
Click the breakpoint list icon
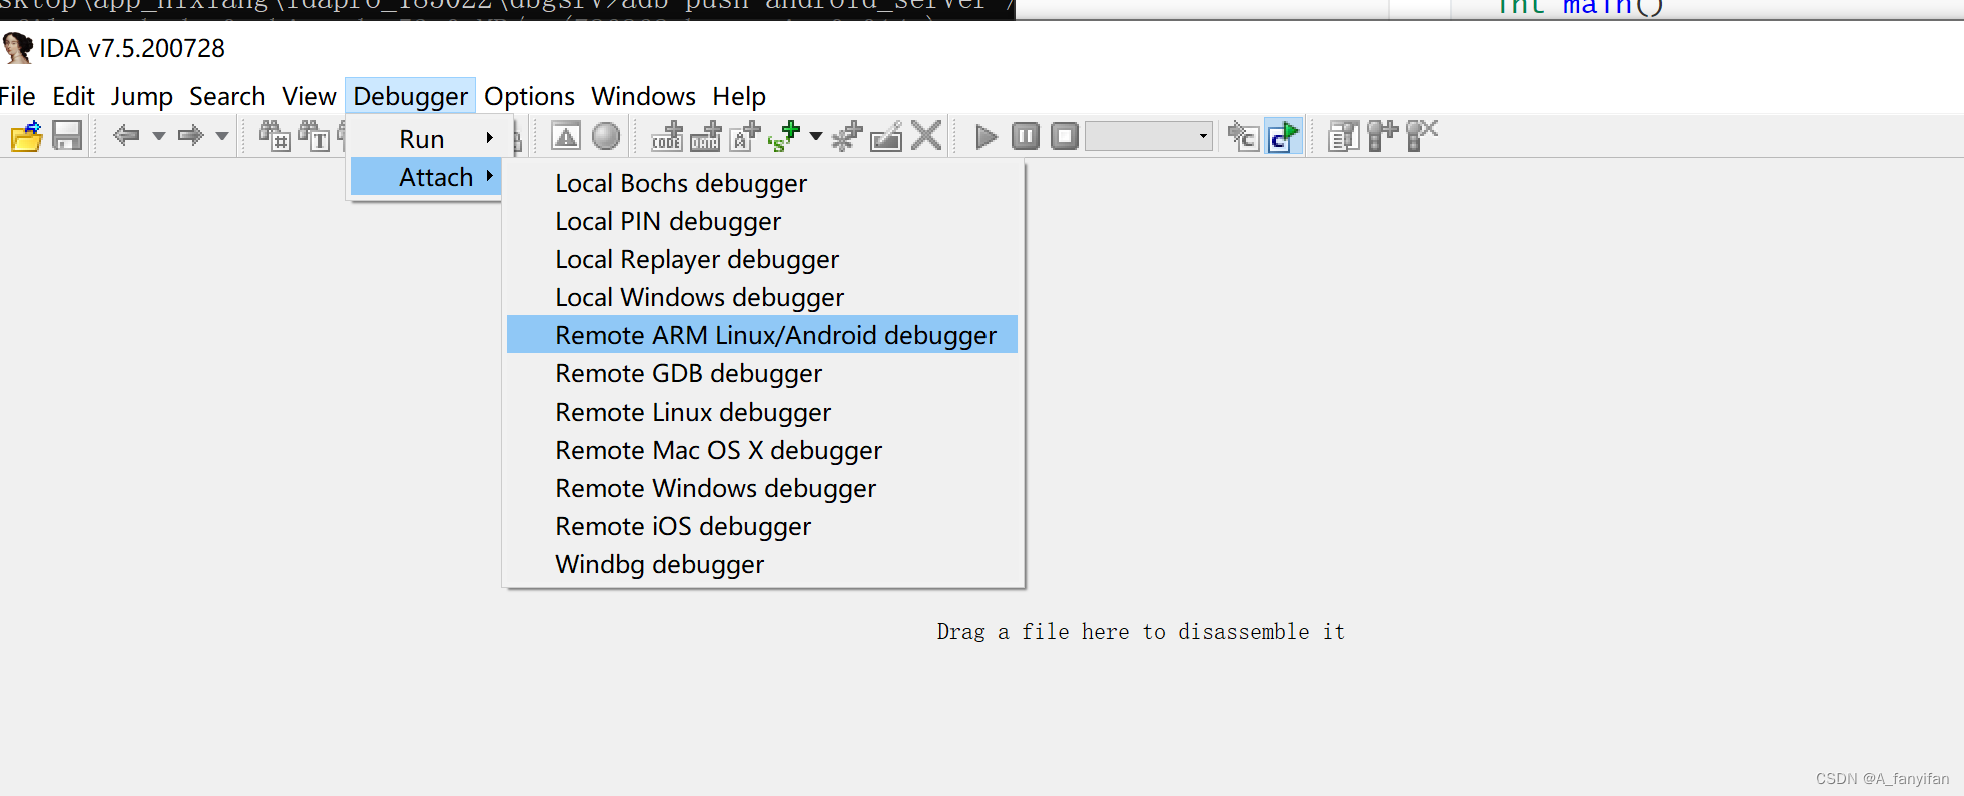coord(1343,136)
